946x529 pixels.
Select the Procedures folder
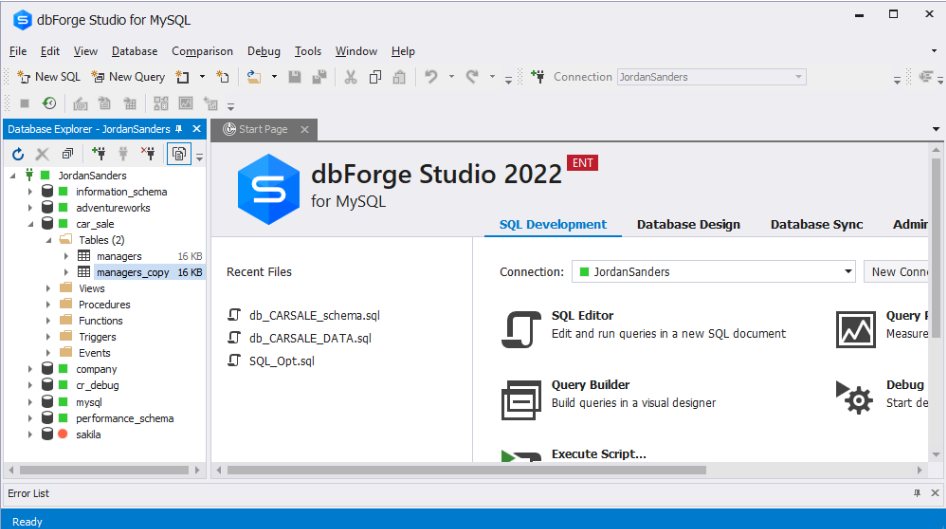click(104, 305)
